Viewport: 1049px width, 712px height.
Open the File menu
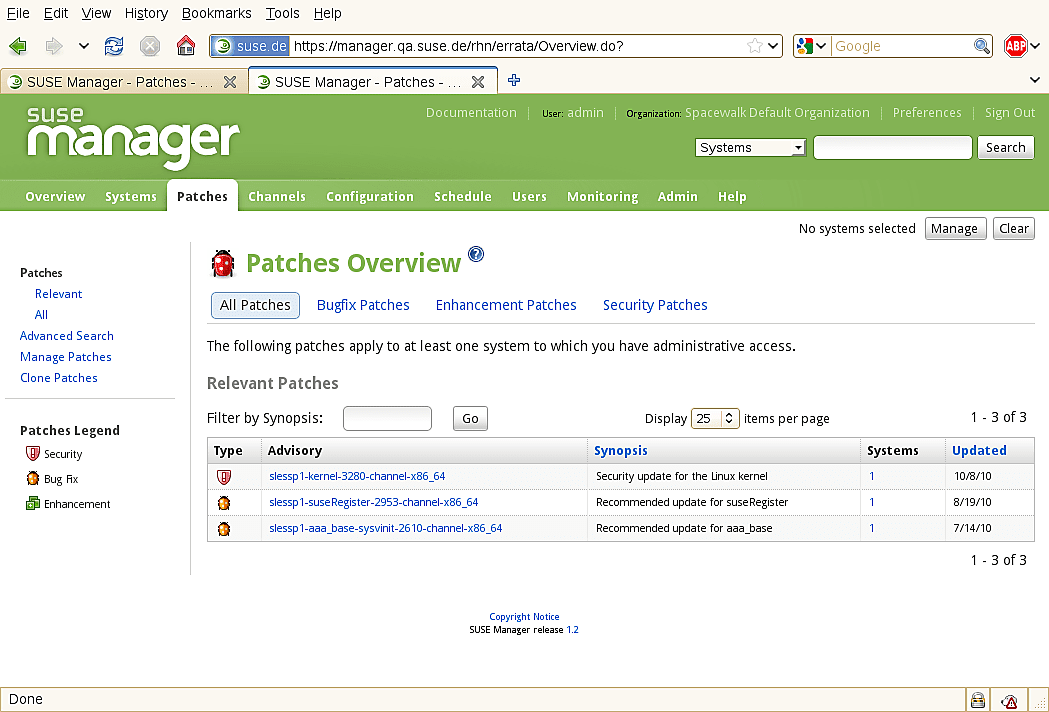(x=18, y=13)
